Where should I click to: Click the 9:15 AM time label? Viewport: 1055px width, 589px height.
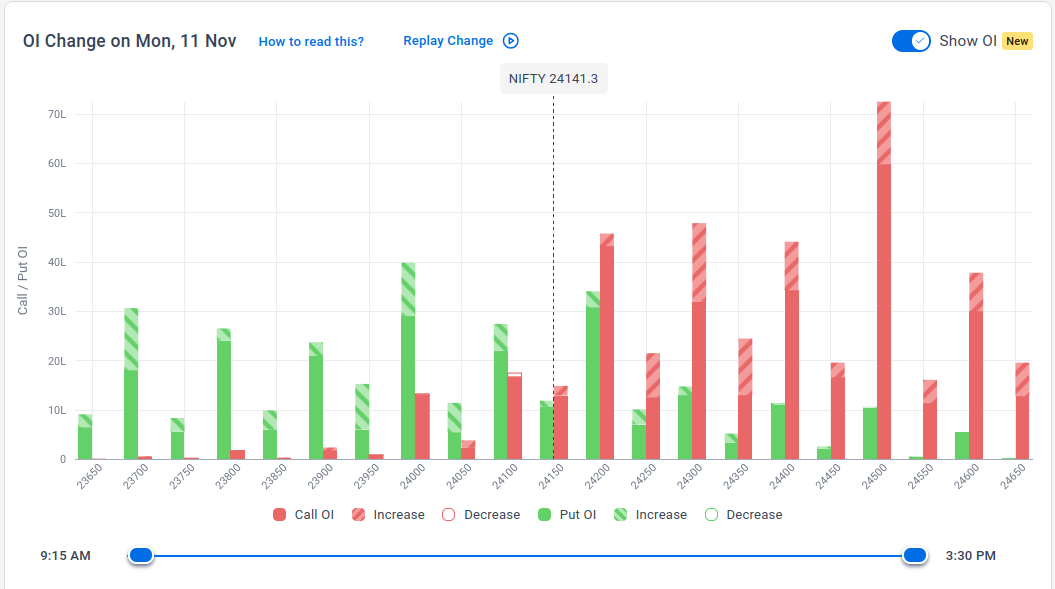pos(65,556)
